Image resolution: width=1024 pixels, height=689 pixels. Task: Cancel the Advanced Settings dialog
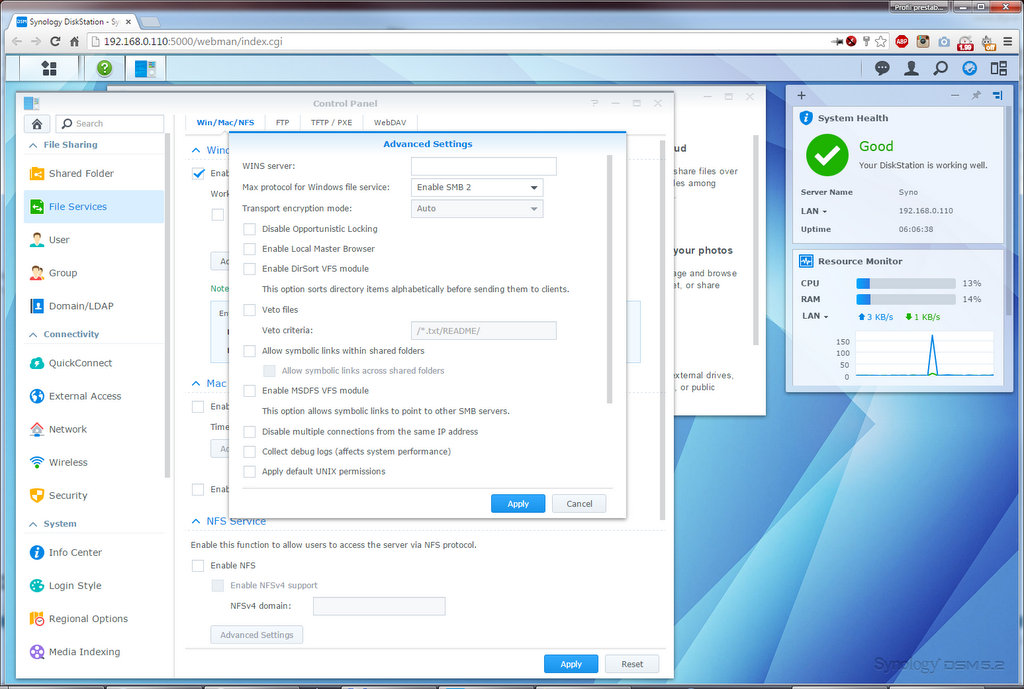(x=579, y=504)
